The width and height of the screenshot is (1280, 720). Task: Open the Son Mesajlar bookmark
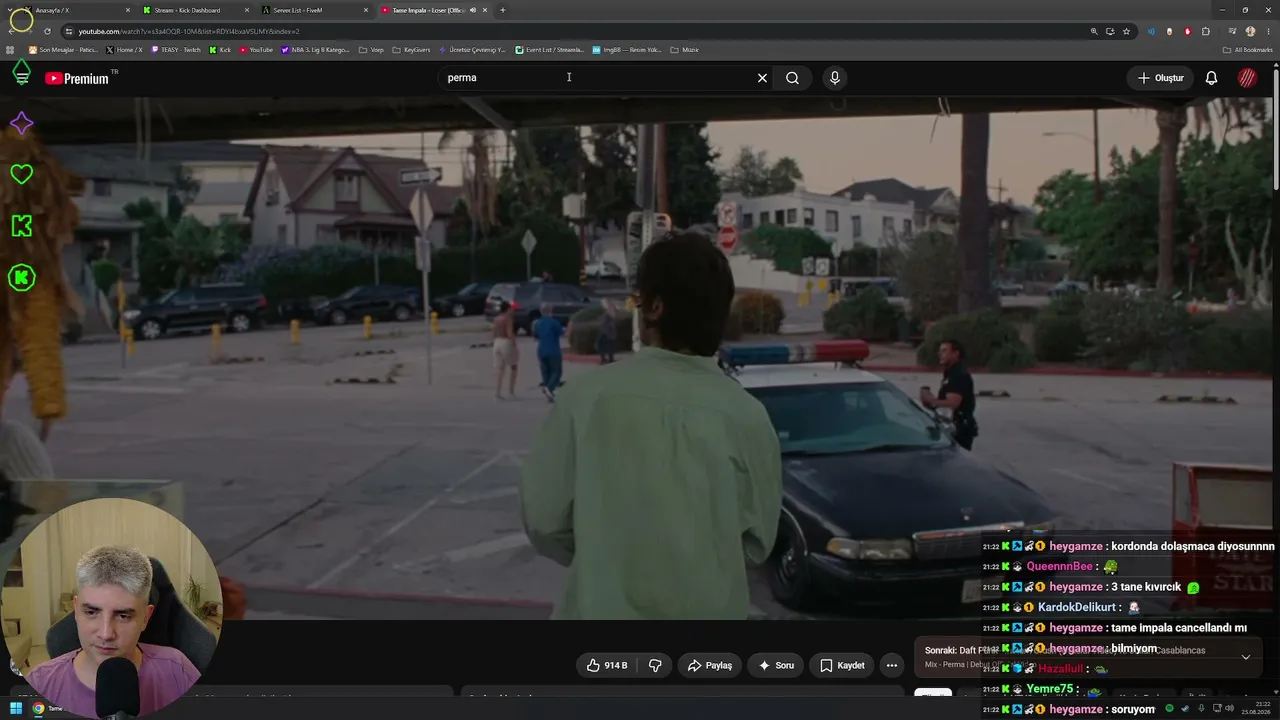click(x=63, y=49)
